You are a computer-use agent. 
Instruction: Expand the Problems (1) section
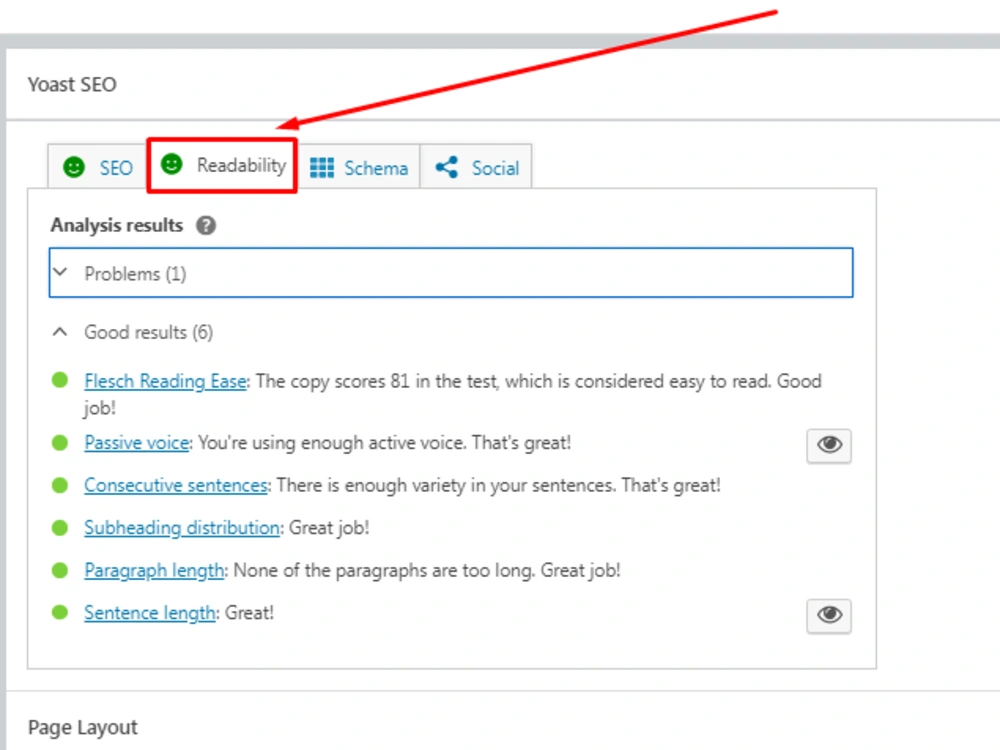click(x=451, y=273)
